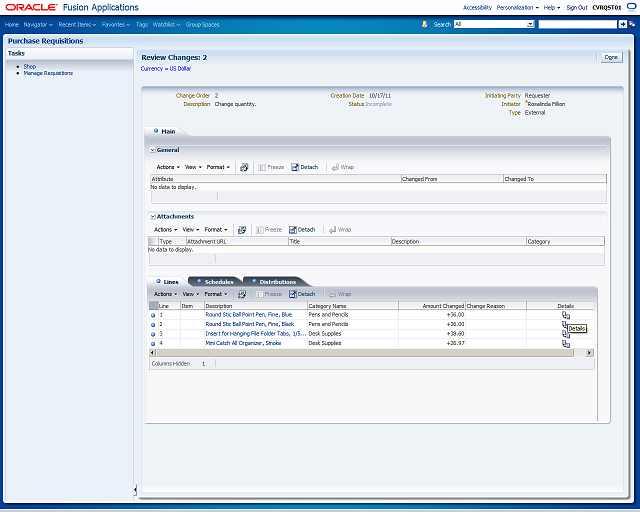640x512 pixels.
Task: Open the View menu in Lines
Action: (x=191, y=294)
